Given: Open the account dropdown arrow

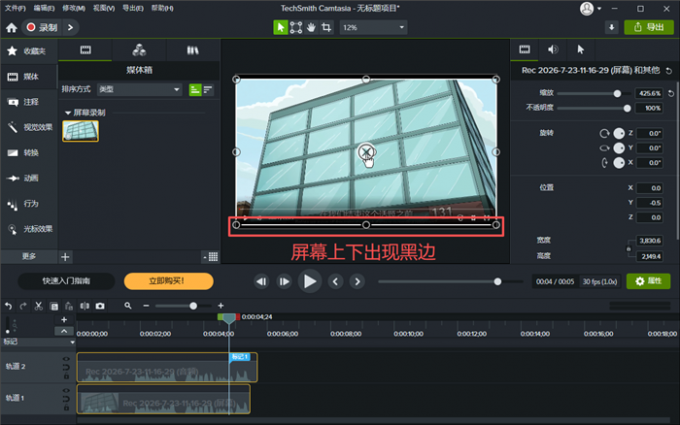Looking at the screenshot, I should pos(599,9).
